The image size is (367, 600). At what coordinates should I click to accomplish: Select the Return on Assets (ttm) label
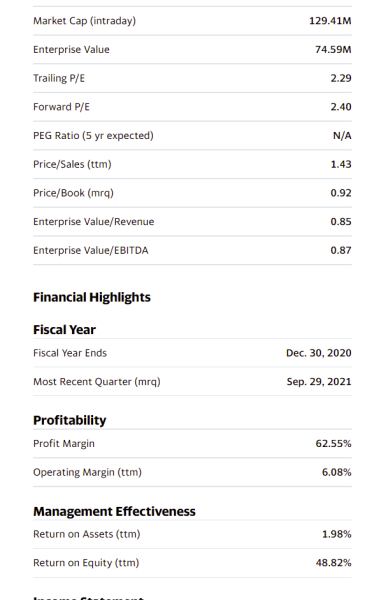[87, 534]
